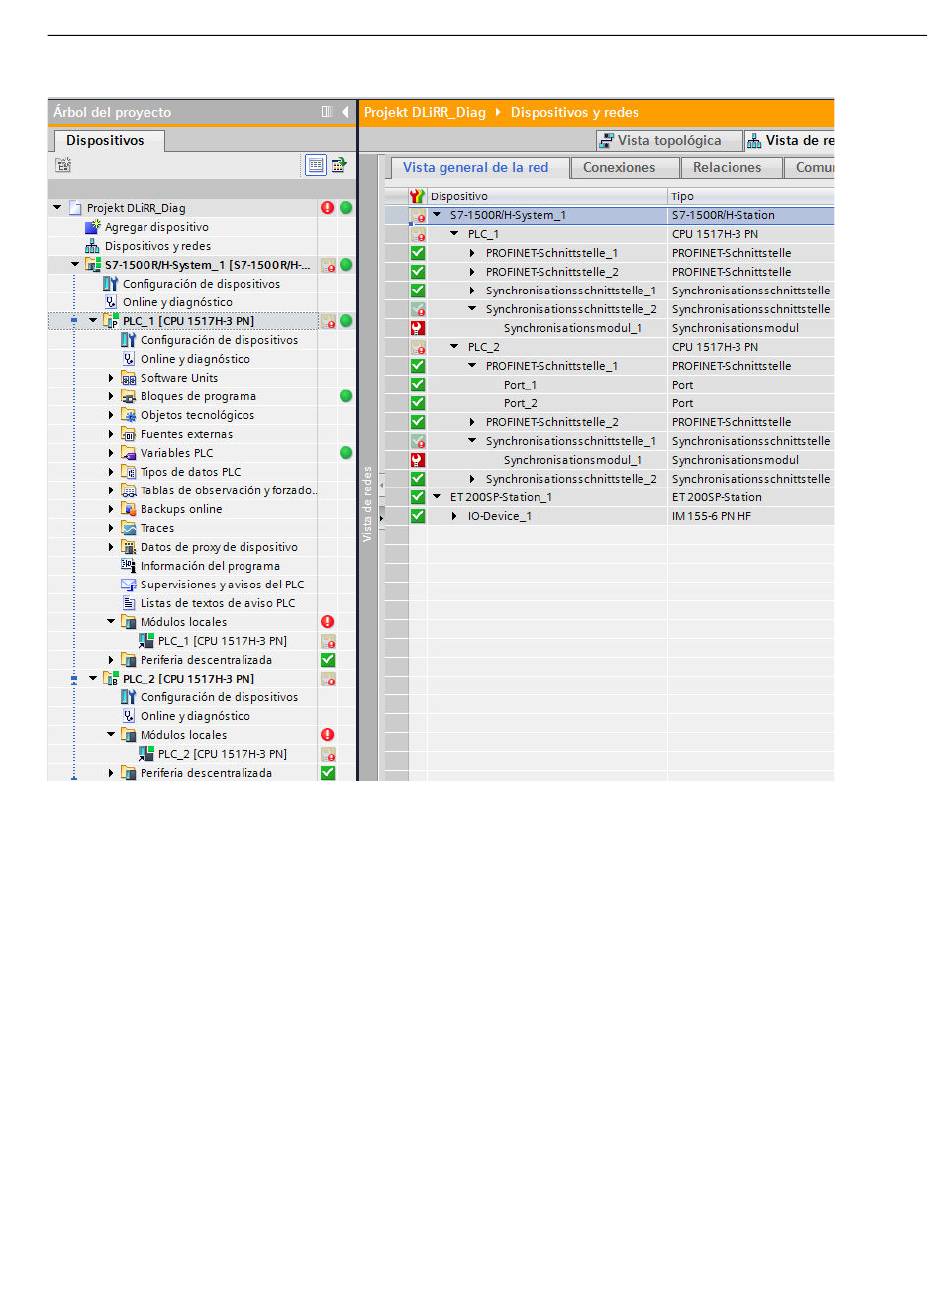Collapse the project tree with arrow button
This screenshot has height=1301, width=950.
345,112
